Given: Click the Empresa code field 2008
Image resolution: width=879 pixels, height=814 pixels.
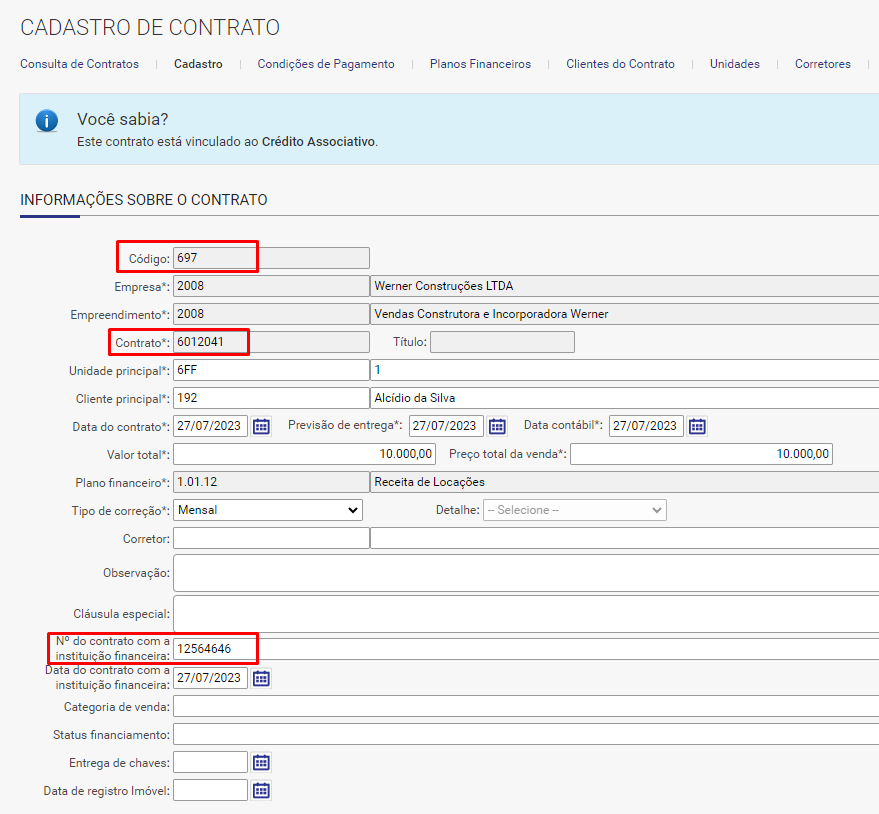Looking at the screenshot, I should tap(271, 286).
